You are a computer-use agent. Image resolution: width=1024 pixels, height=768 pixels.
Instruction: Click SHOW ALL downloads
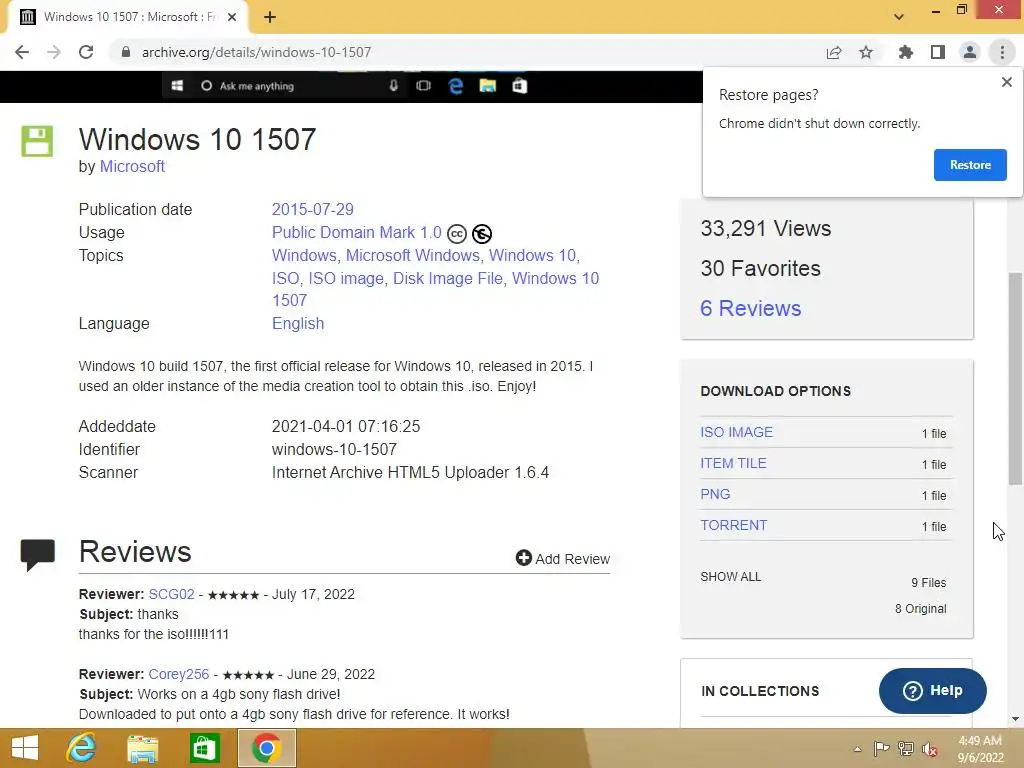click(x=730, y=577)
